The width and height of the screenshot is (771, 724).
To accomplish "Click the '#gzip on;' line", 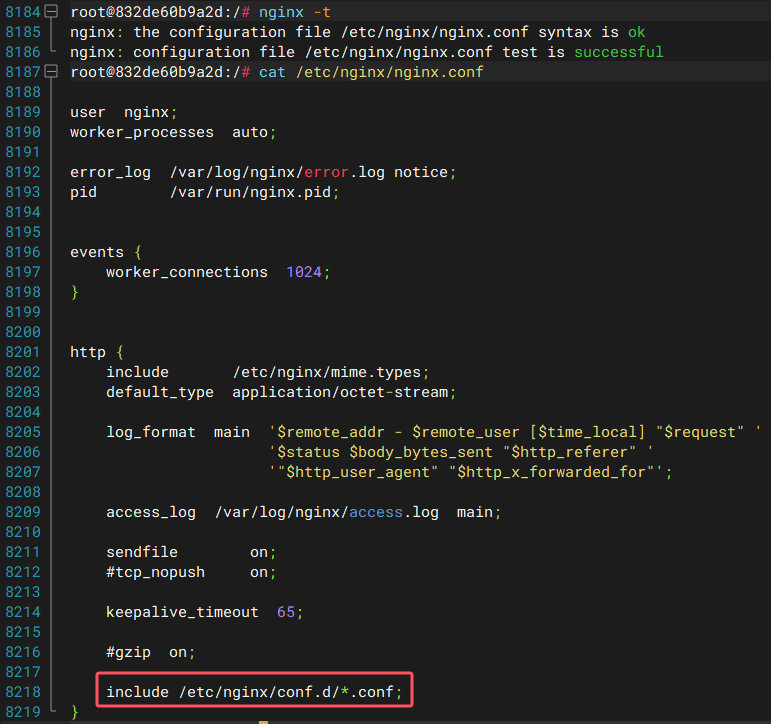I will (150, 652).
